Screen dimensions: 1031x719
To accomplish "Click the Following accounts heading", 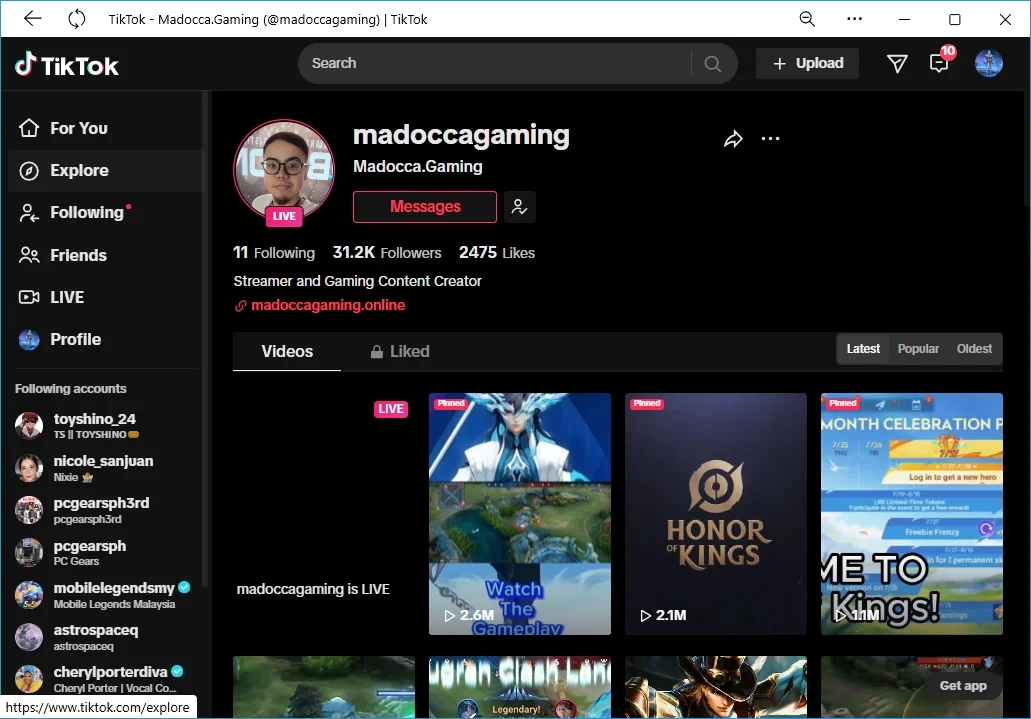I will [x=70, y=389].
